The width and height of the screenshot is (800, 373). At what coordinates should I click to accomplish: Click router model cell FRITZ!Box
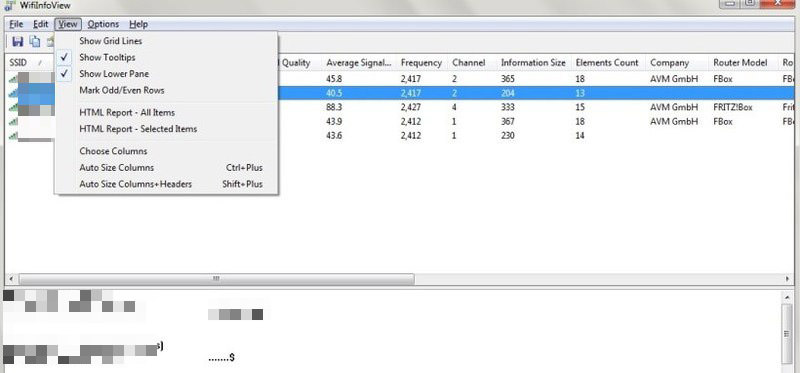(733, 108)
